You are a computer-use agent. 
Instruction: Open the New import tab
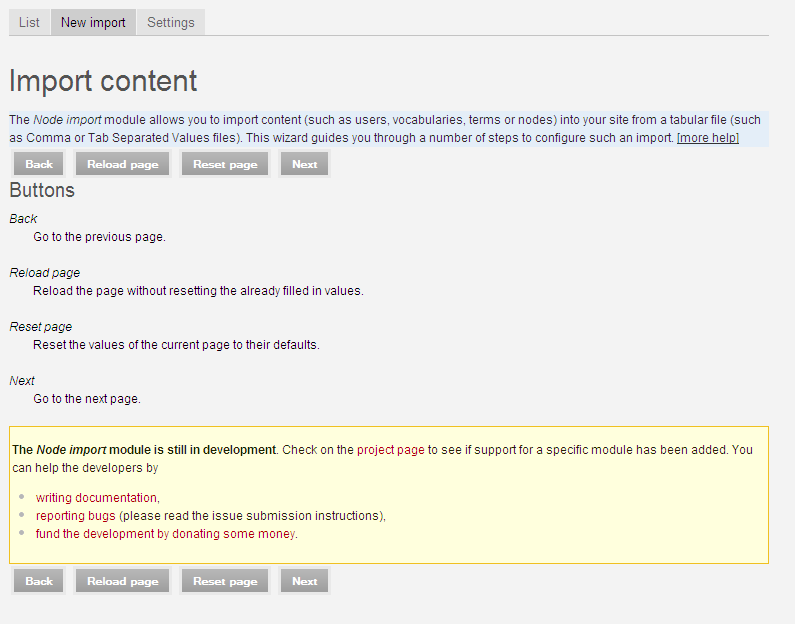click(x=93, y=22)
